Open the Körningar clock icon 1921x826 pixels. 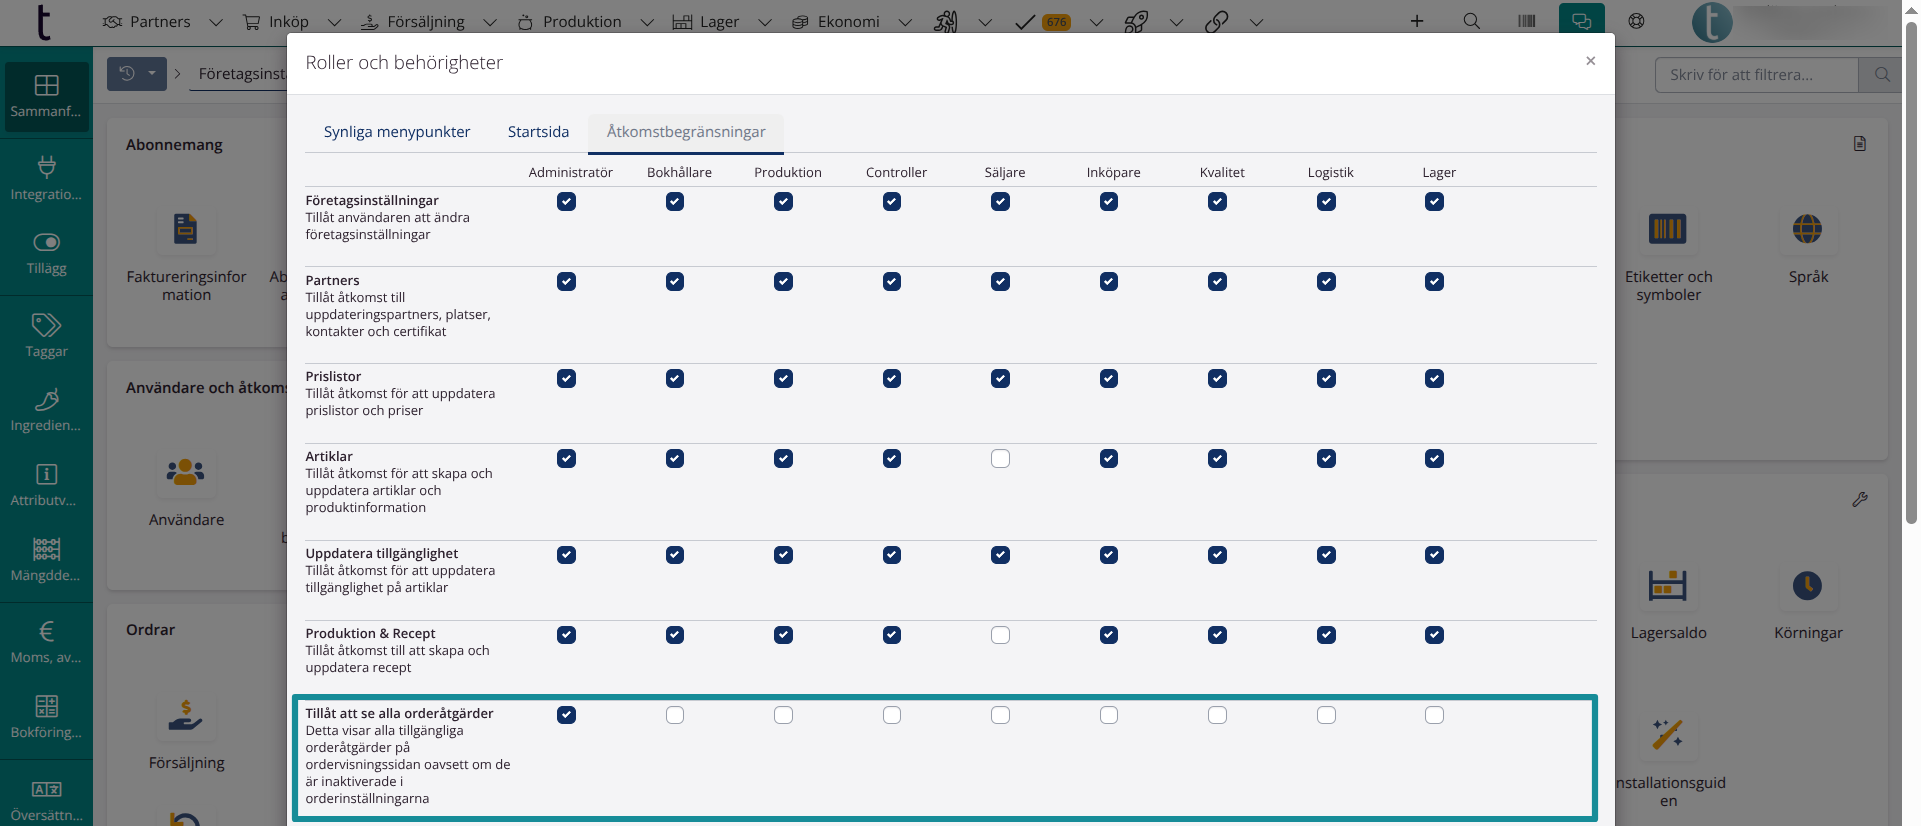coord(1807,586)
